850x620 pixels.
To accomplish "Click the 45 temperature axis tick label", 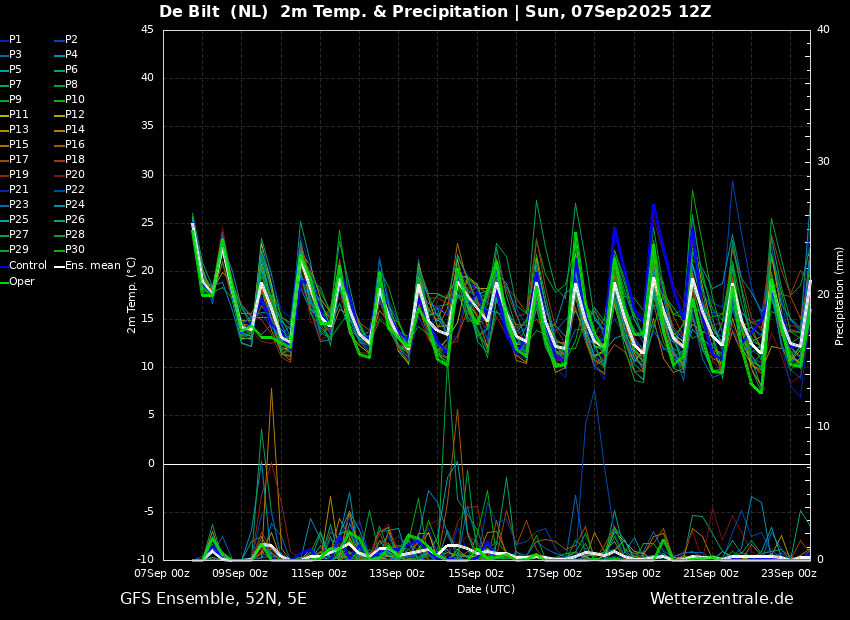I will tap(147, 30).
